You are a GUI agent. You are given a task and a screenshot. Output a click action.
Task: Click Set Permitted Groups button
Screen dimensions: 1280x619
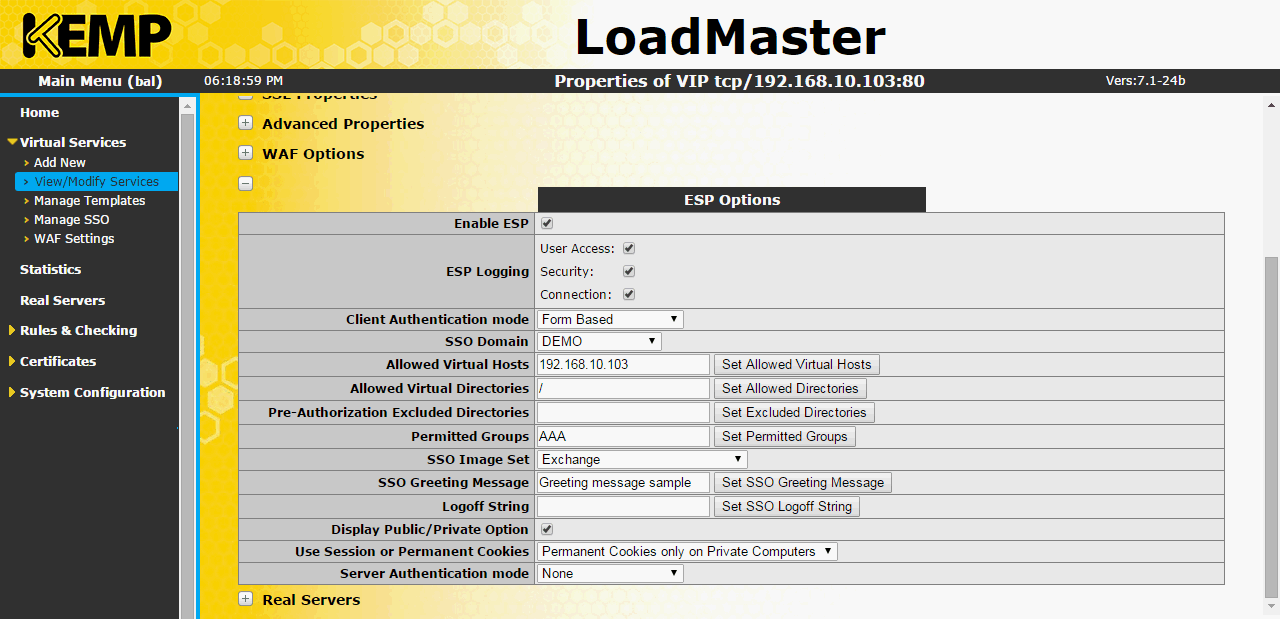pyautogui.click(x=784, y=437)
